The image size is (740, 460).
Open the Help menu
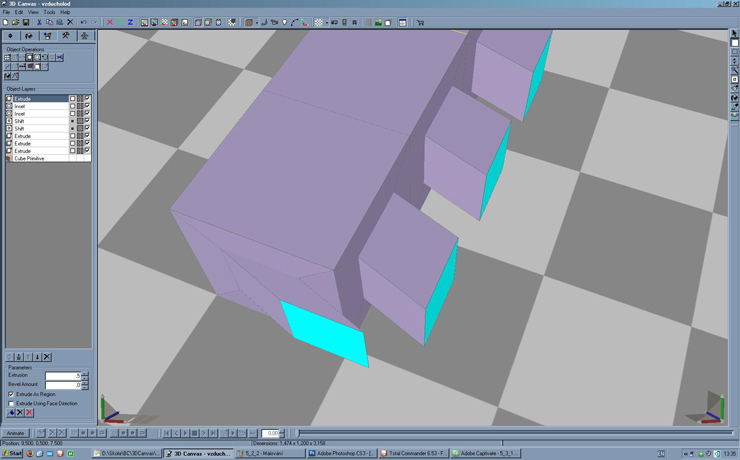click(x=65, y=12)
